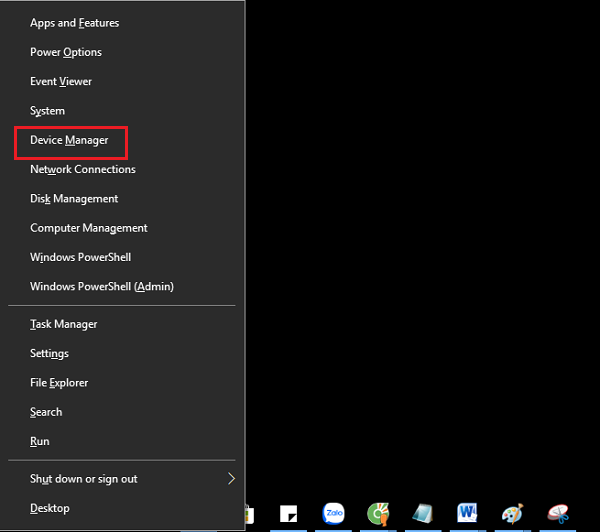Open Task Manager

coord(64,325)
